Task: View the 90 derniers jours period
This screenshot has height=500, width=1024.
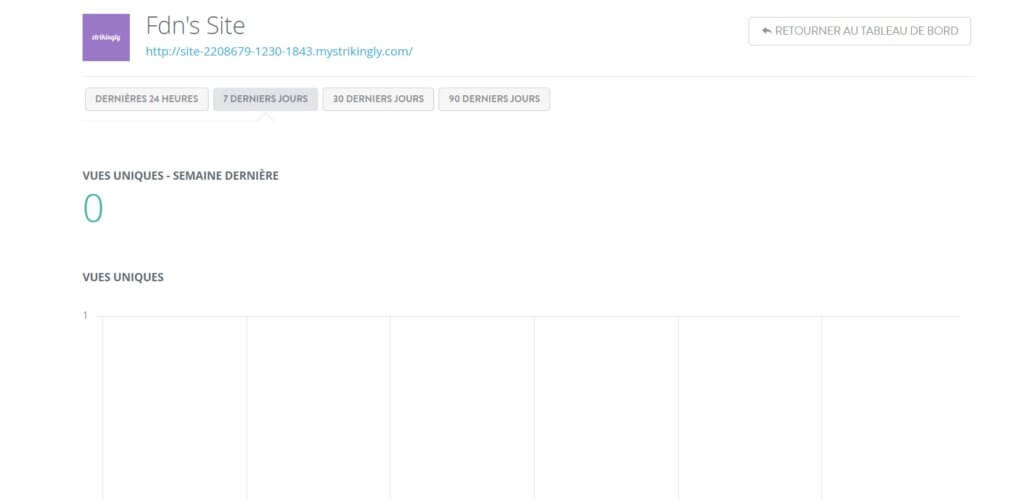Action: point(494,99)
